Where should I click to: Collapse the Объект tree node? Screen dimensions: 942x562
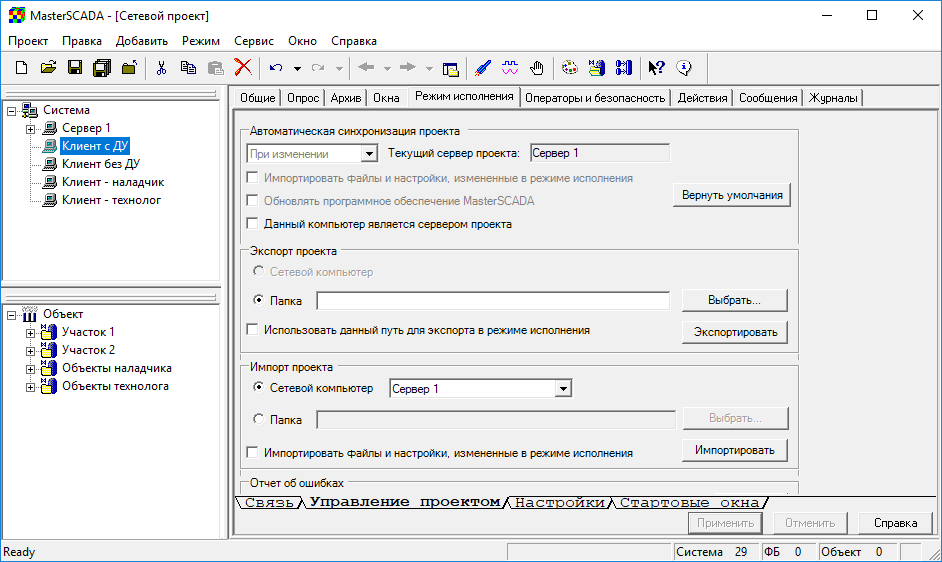point(11,315)
